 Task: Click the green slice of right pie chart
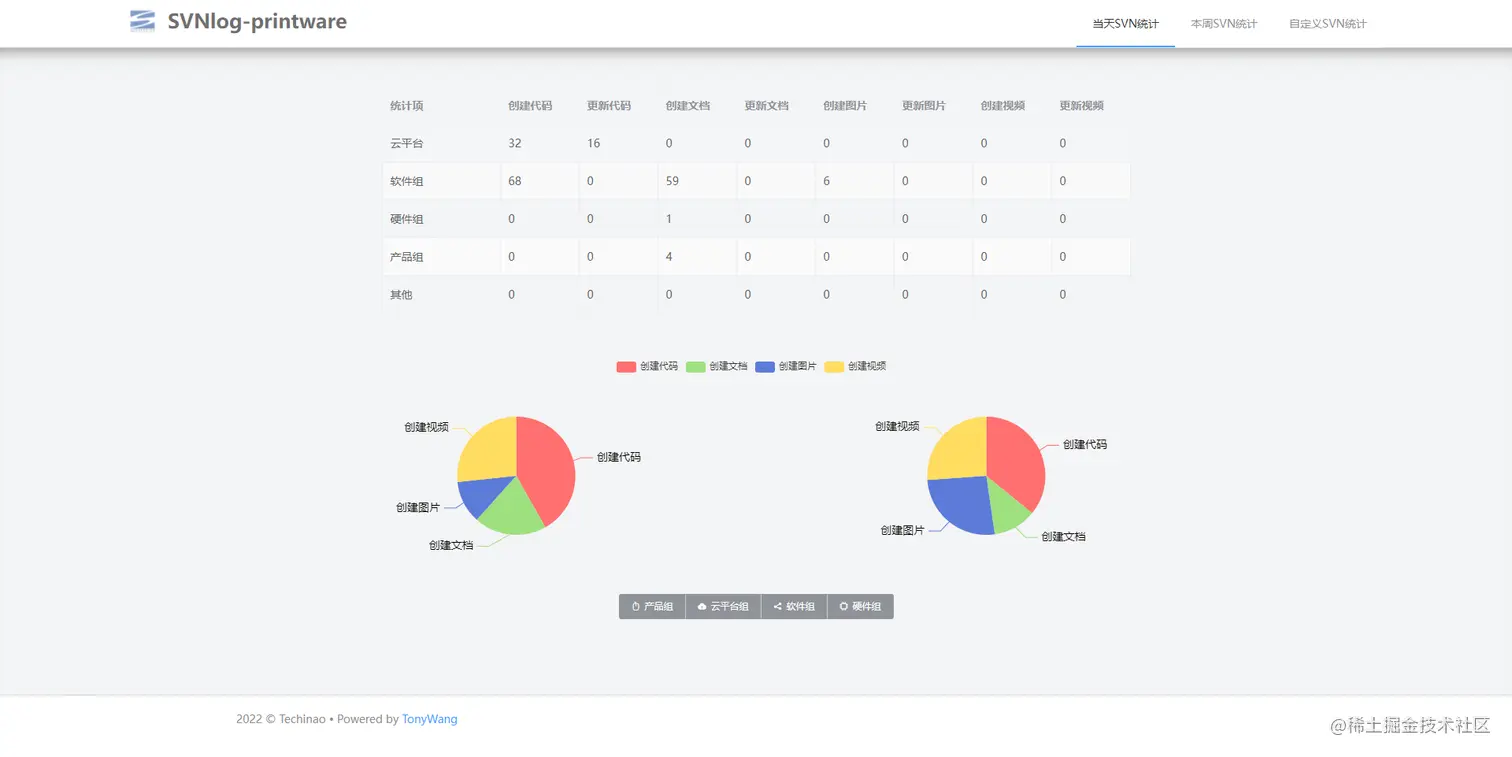click(1007, 507)
